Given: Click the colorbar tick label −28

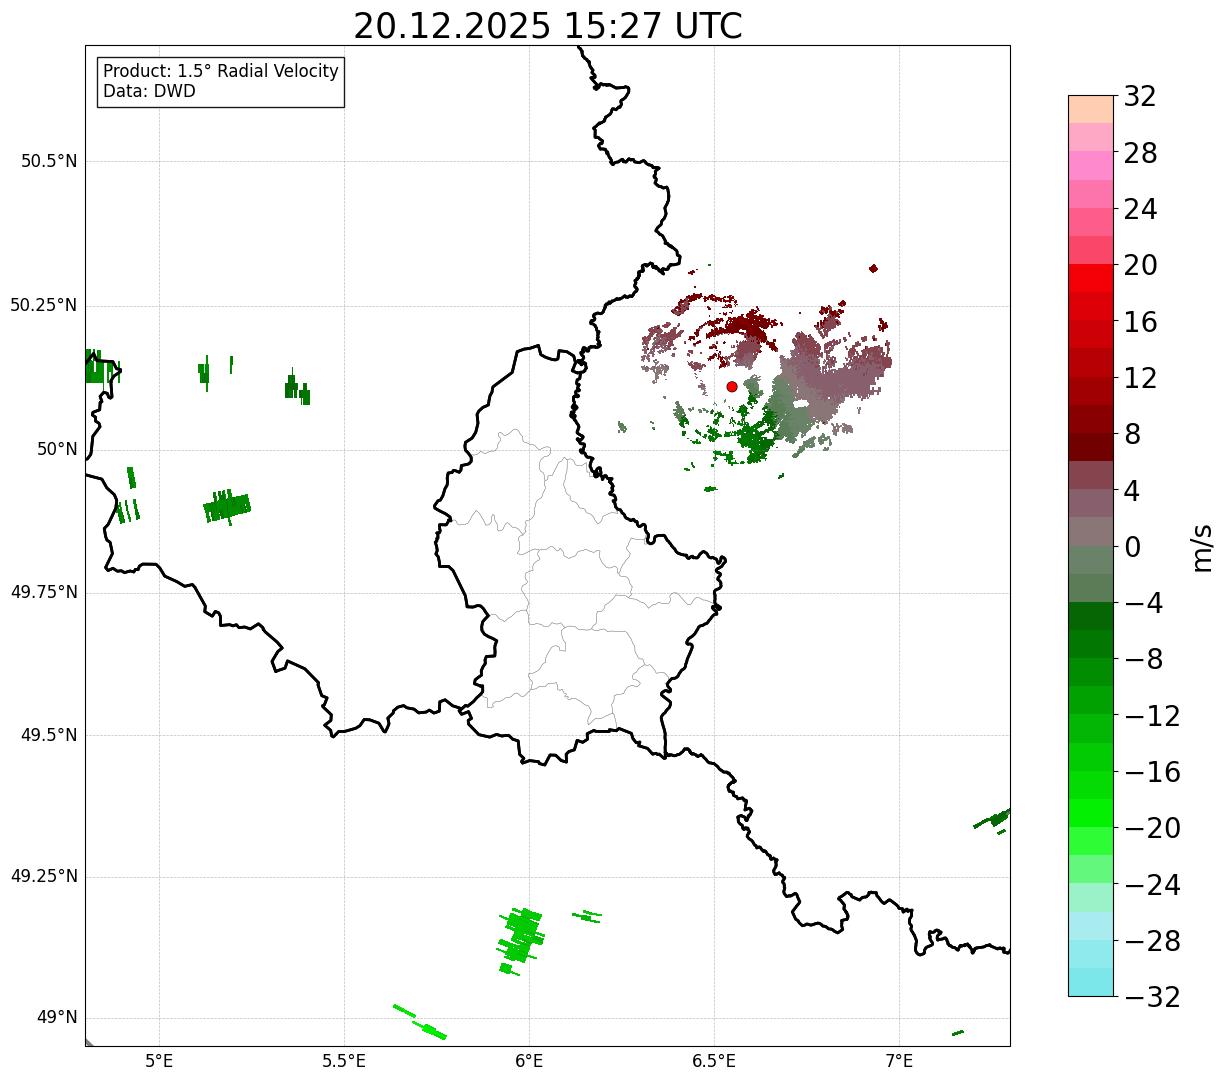Looking at the screenshot, I should [x=1152, y=941].
